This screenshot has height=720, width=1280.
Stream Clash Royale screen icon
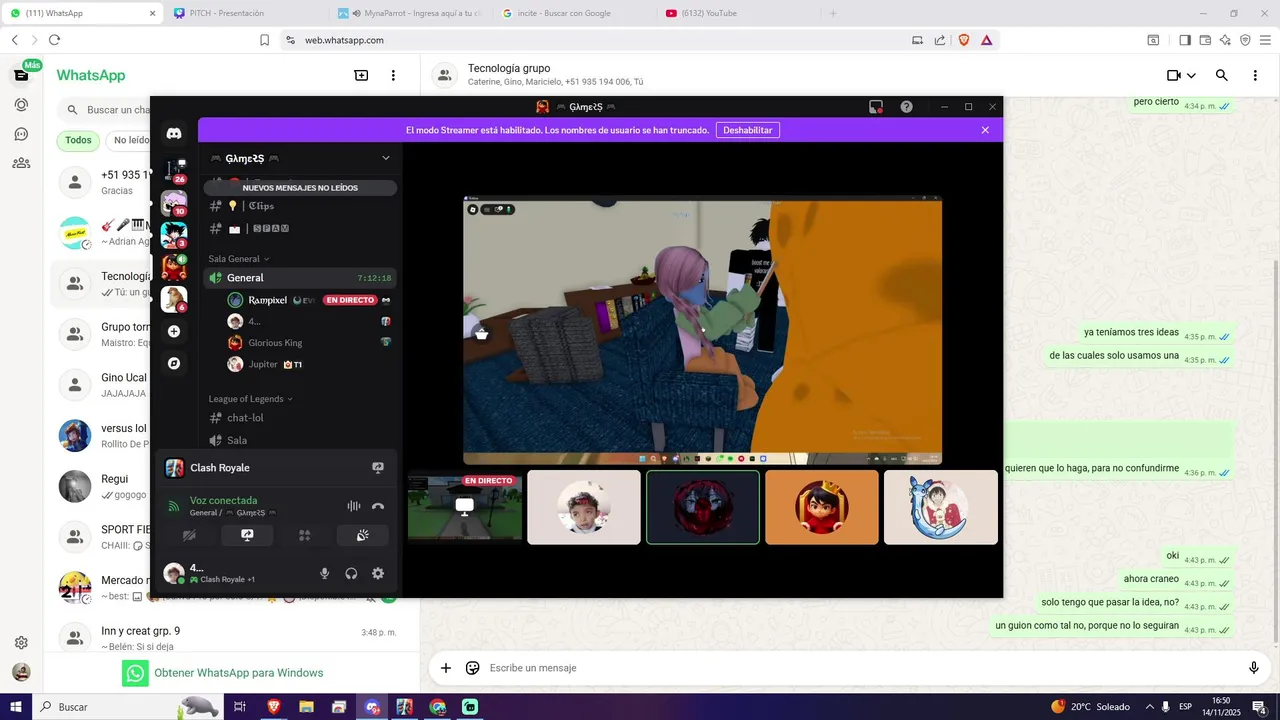point(378,467)
